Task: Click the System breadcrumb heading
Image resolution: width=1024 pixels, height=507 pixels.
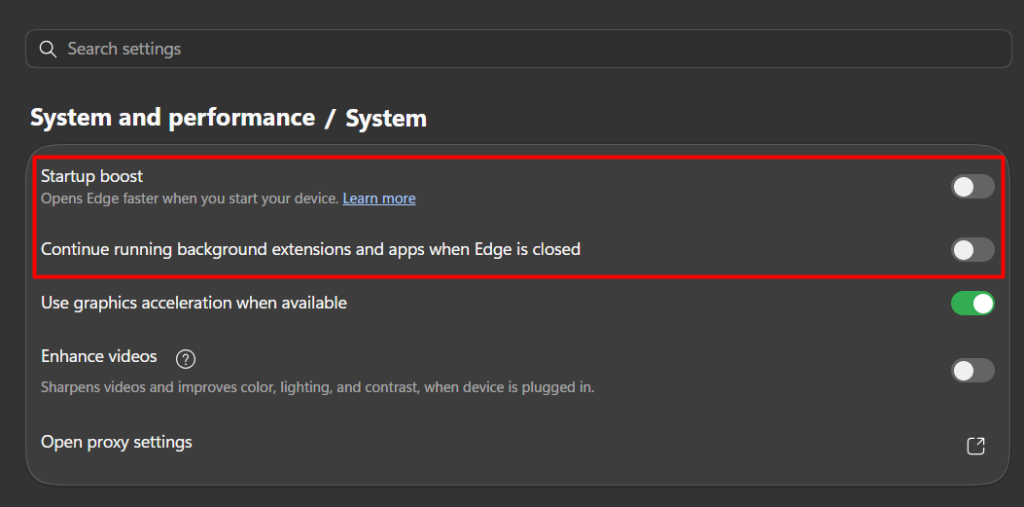Action: tap(386, 119)
